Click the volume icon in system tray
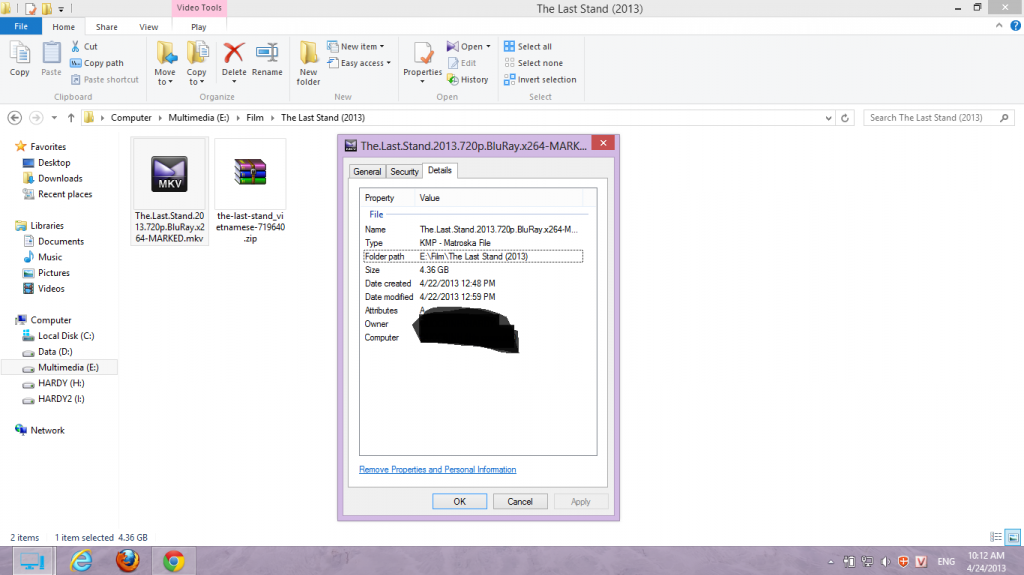This screenshot has width=1024, height=575. click(885, 561)
